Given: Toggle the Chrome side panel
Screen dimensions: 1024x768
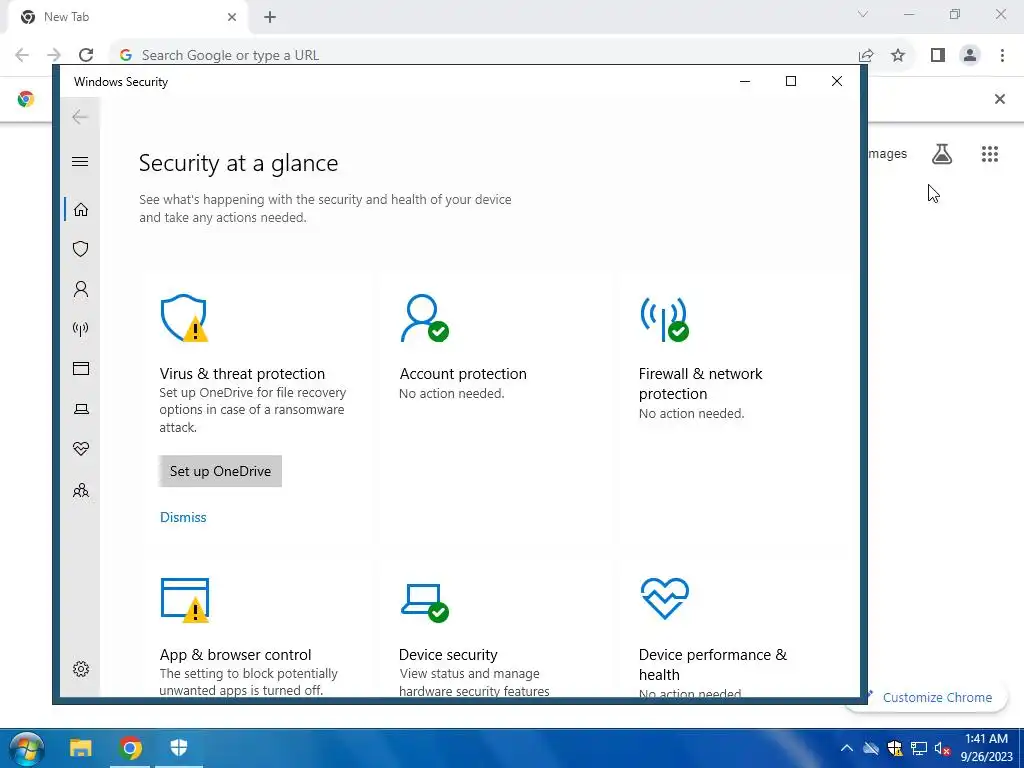Looking at the screenshot, I should (938, 55).
